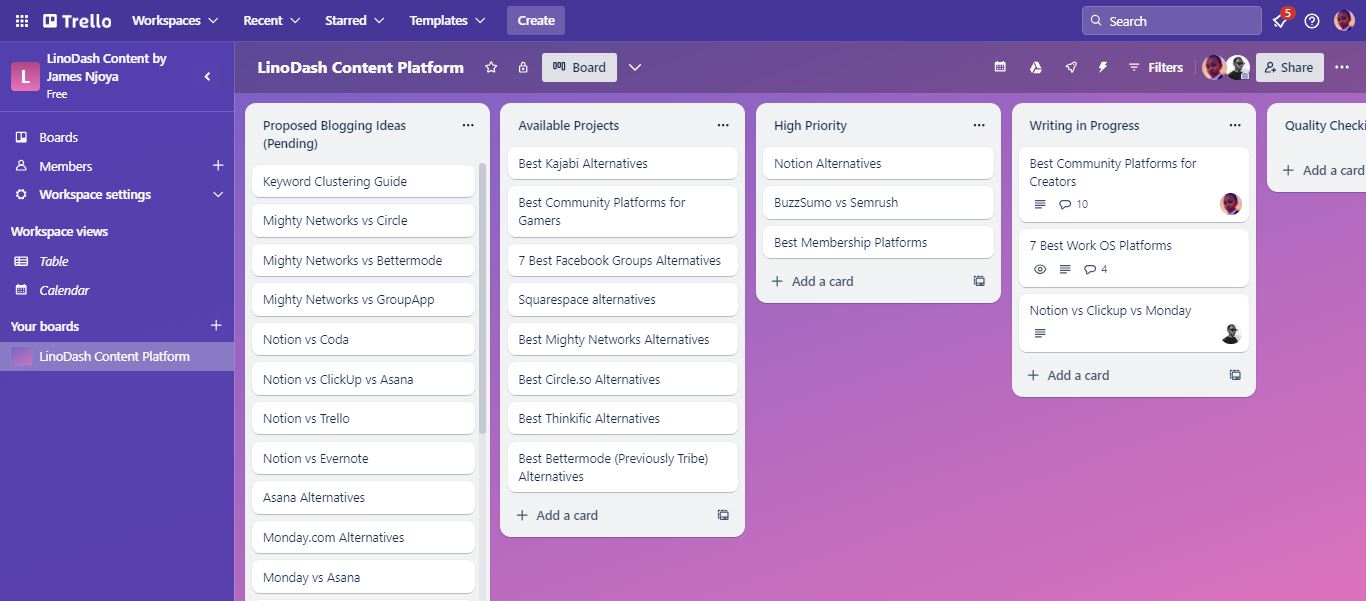Click the Search input field
1366x601 pixels.
(1171, 21)
